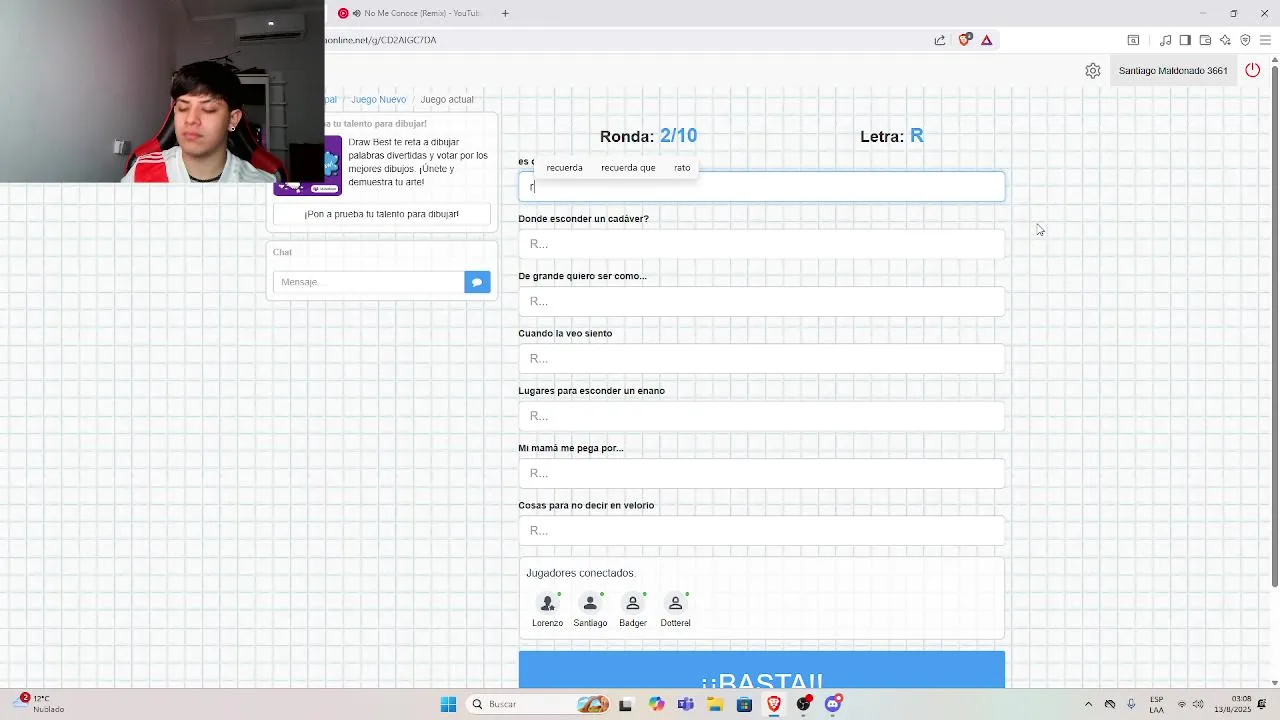Viewport: 1280px width, 720px height.
Task: Click the scrollbar down arrow
Action: 1274,683
